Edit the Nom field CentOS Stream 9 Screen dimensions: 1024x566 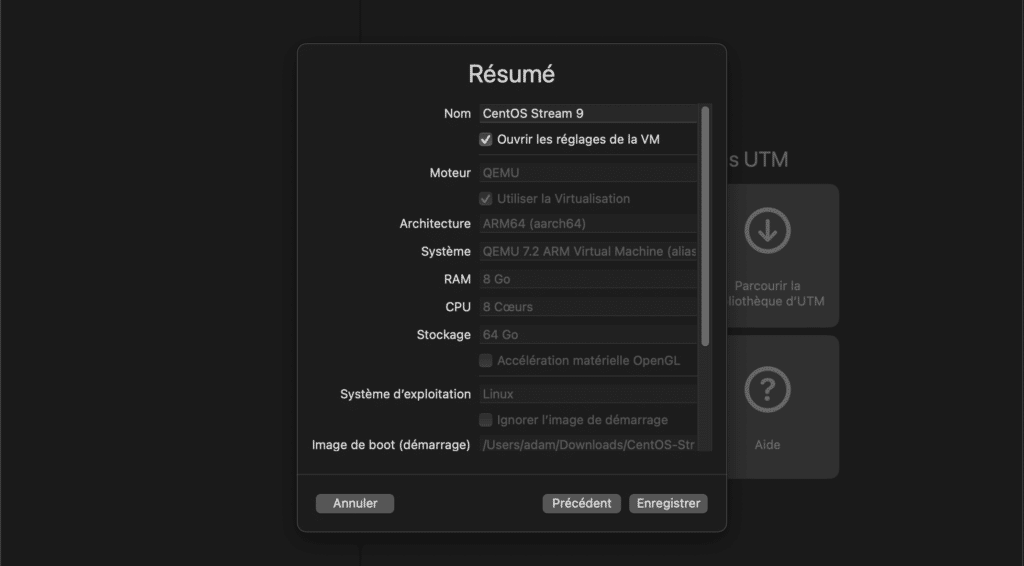point(588,114)
